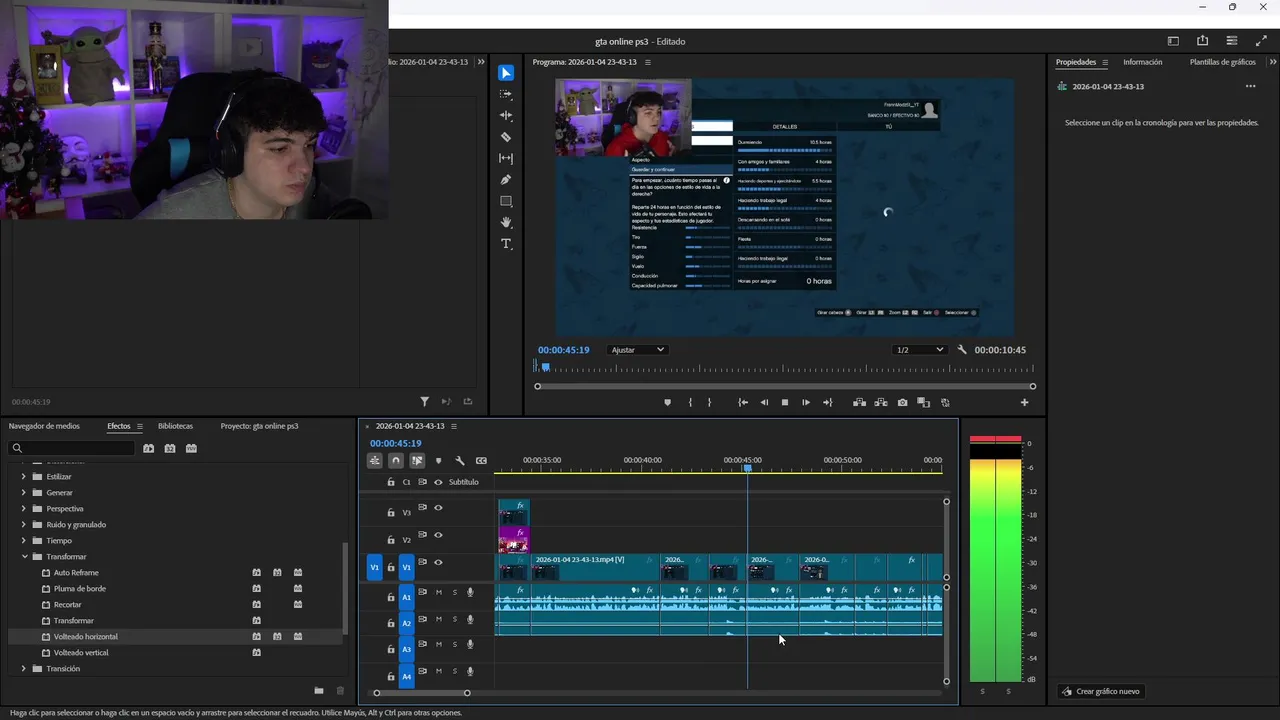Open Navegador de medios tab
Image resolution: width=1280 pixels, height=720 pixels.
[x=44, y=426]
